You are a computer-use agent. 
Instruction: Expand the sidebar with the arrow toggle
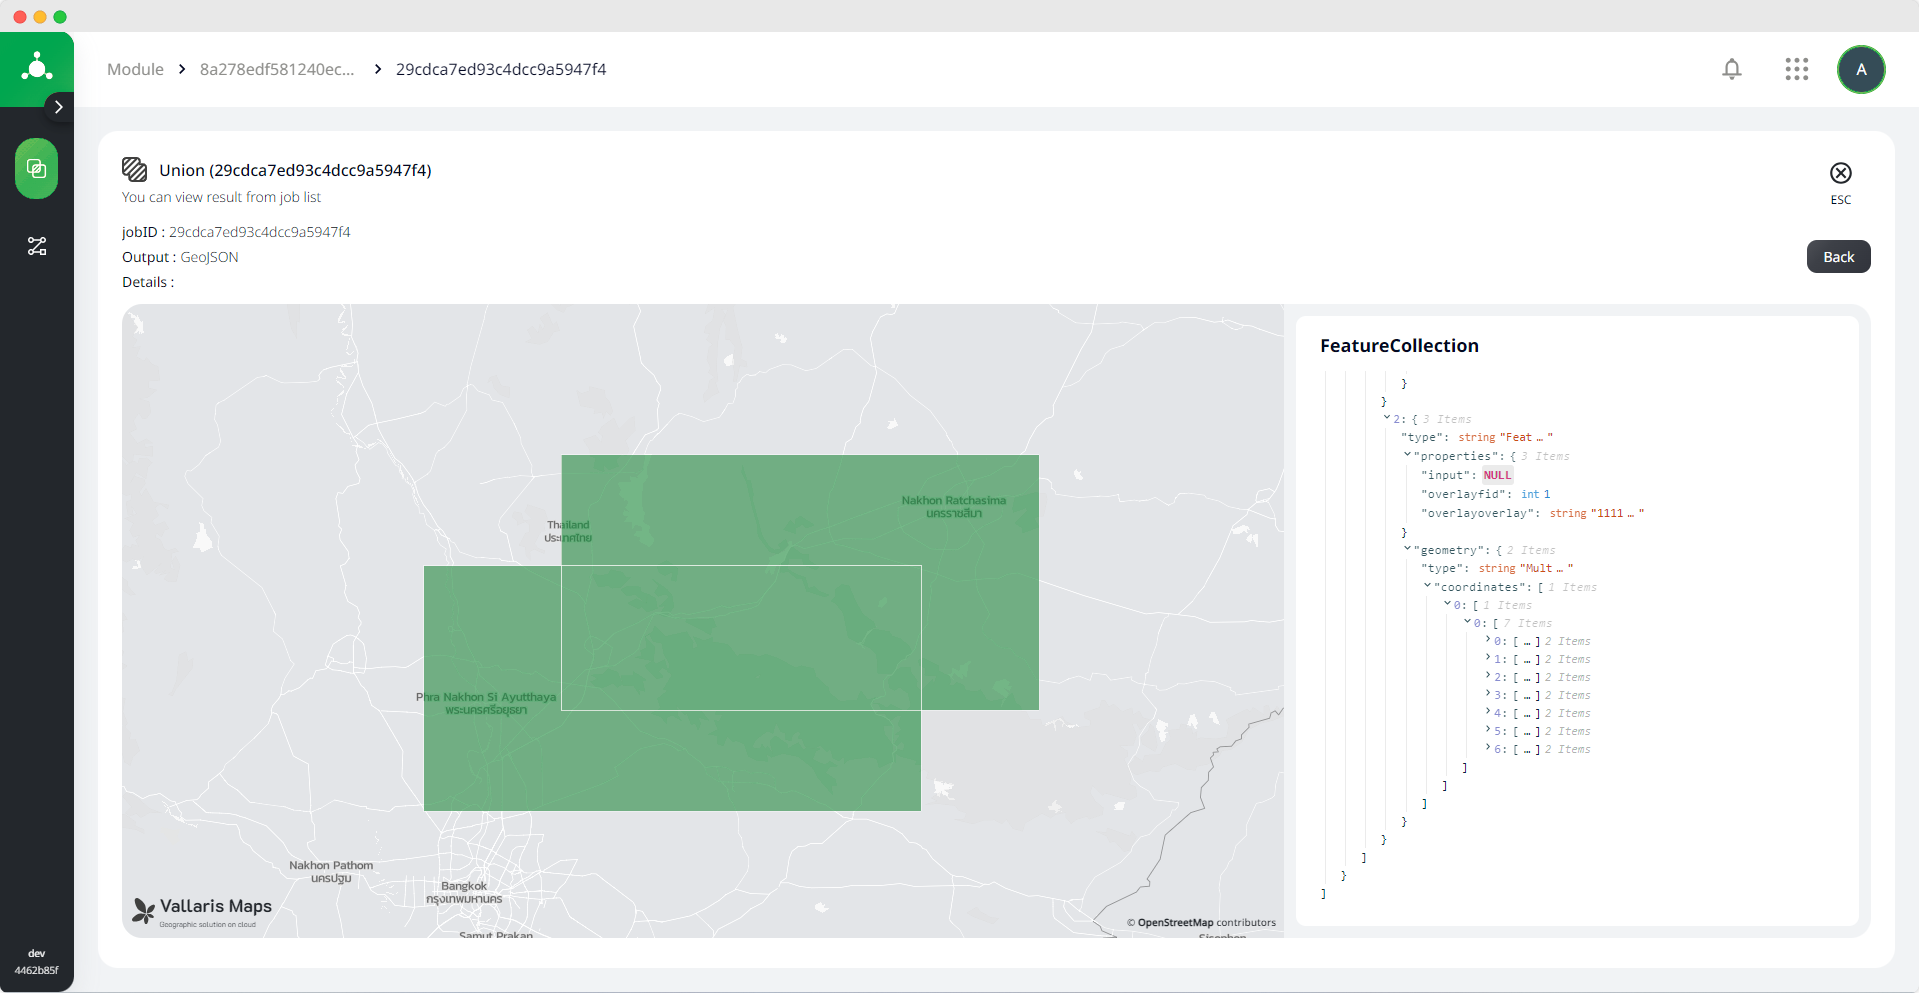[59, 107]
